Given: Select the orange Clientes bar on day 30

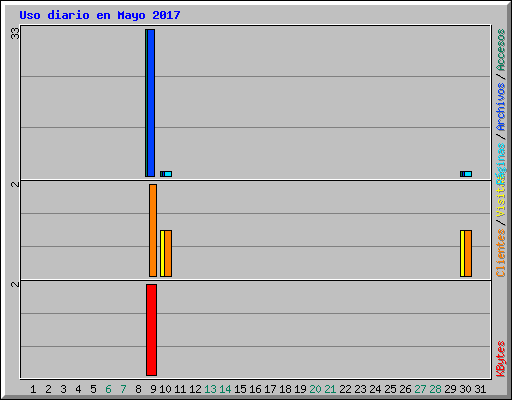Looking at the screenshot, I should pyautogui.click(x=468, y=253).
